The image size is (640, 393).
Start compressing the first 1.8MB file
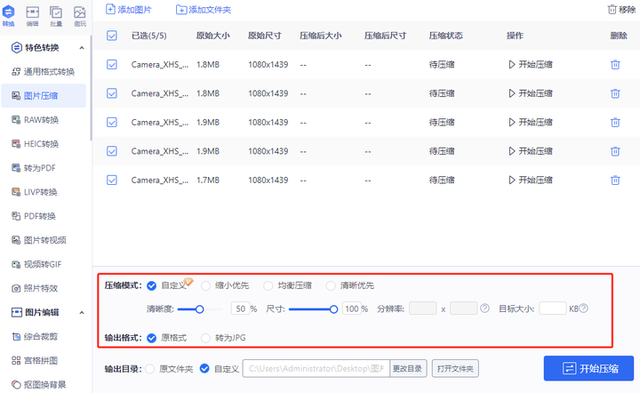530,64
